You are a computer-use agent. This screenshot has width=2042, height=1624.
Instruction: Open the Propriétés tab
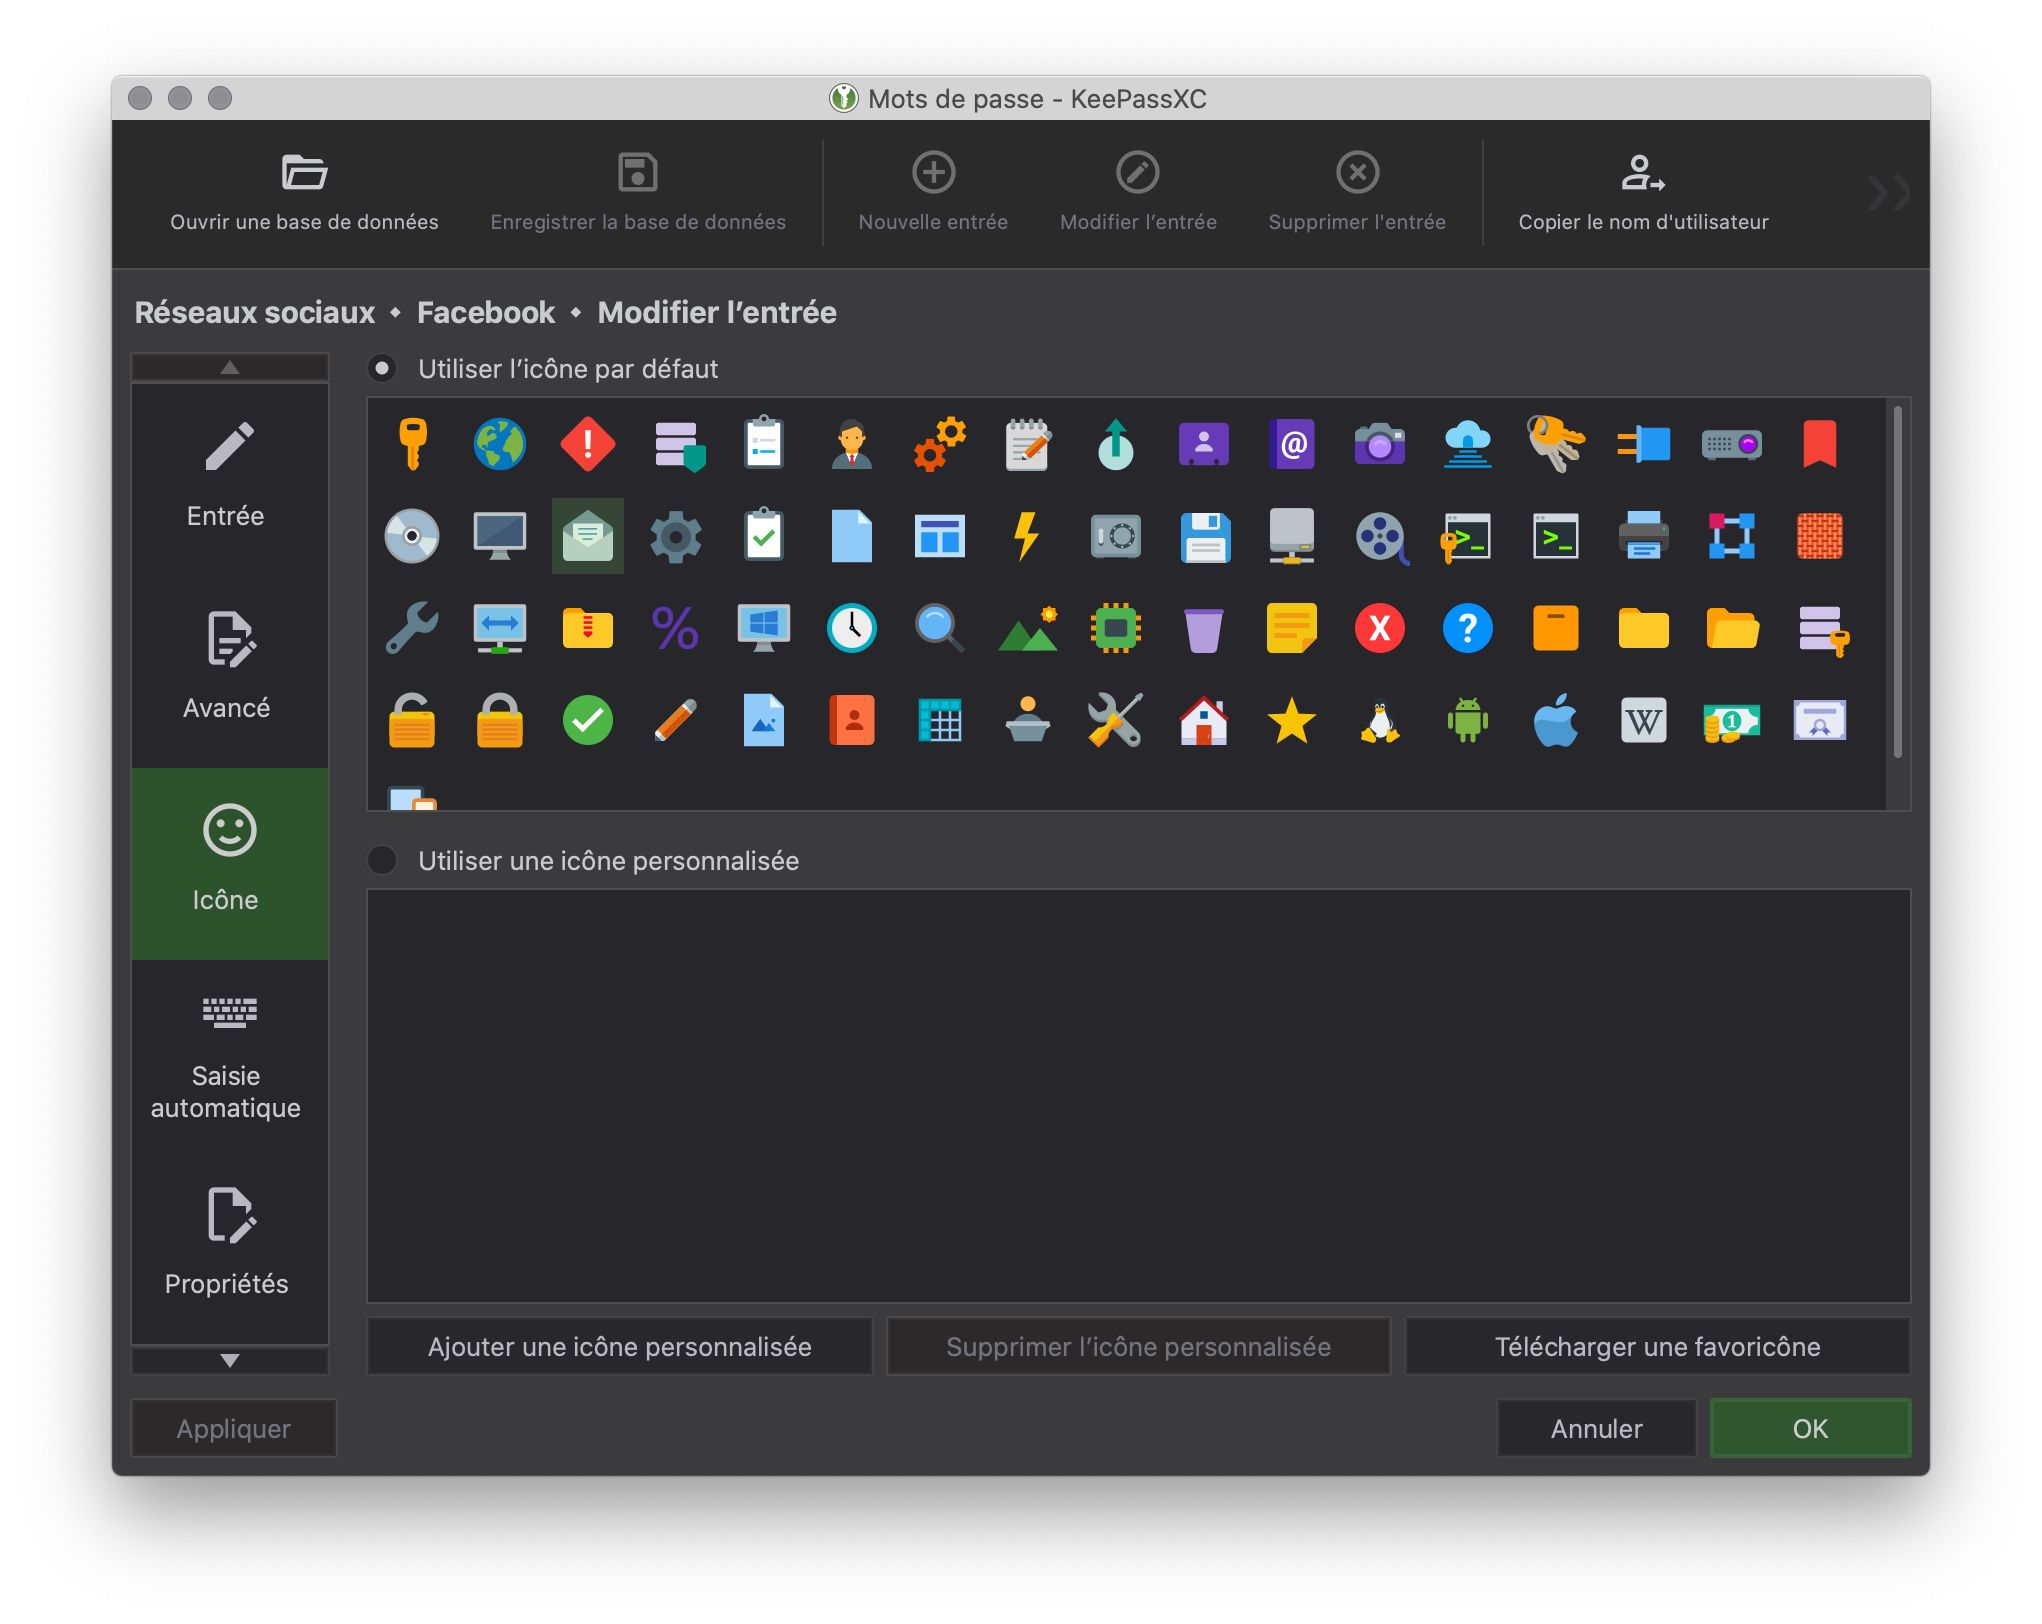click(230, 1246)
